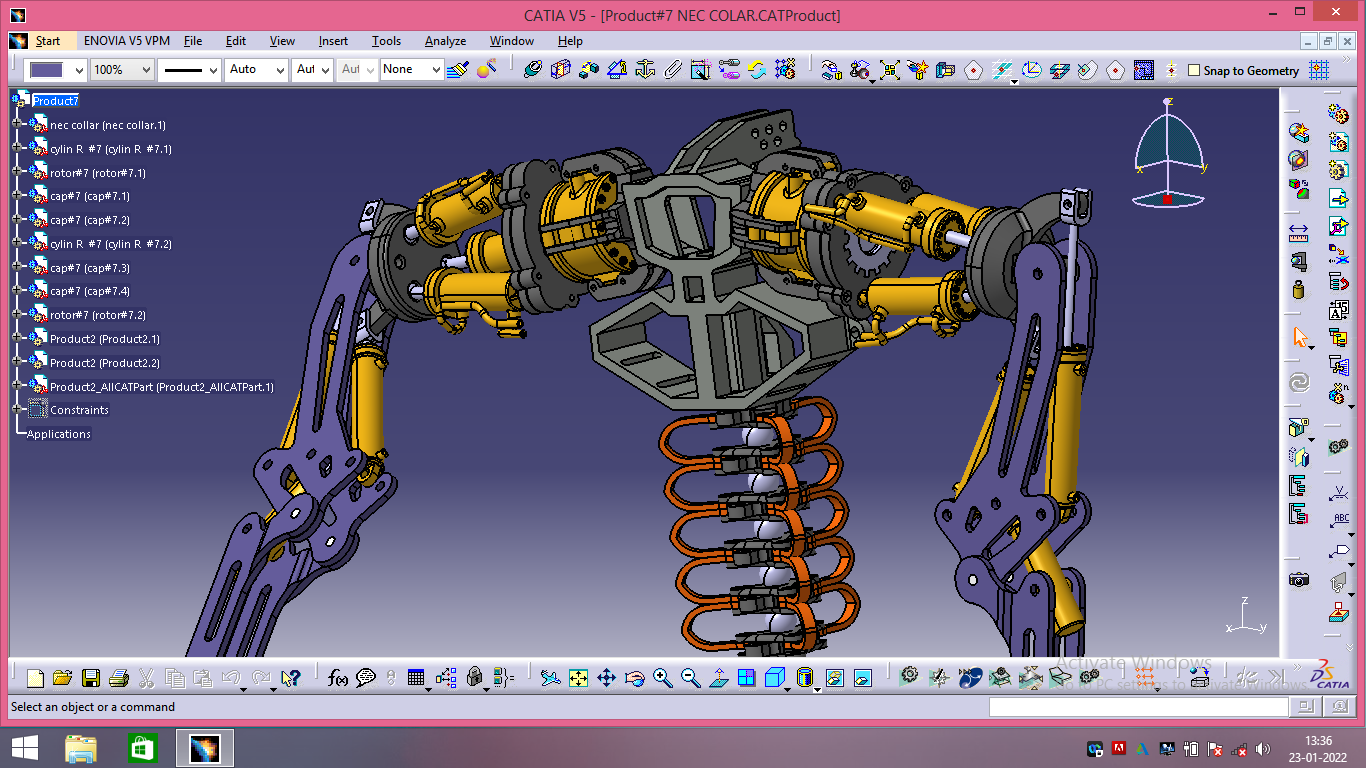The image size is (1366, 768).
Task: Select rotor#7 (rotor#7.2) in the tree
Action: click(98, 314)
